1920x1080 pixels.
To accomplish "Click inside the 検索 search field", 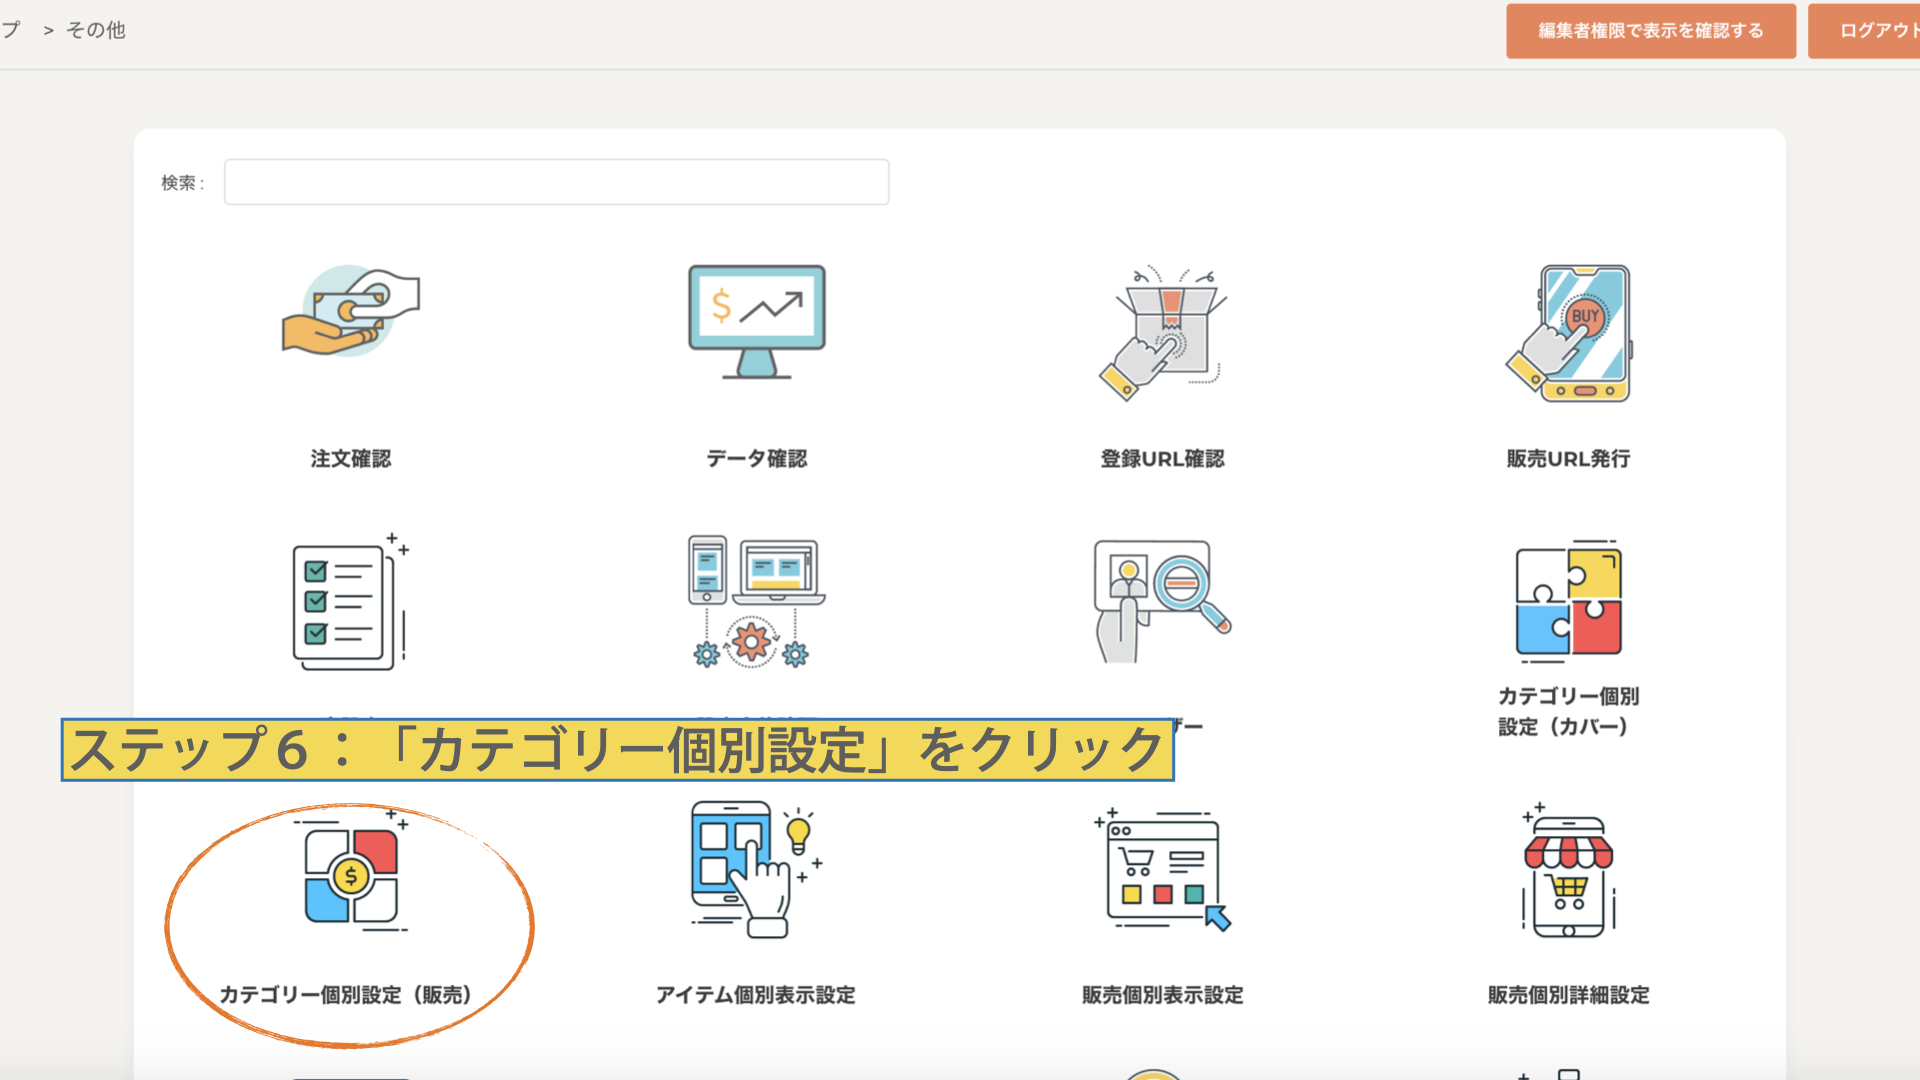I will (x=556, y=183).
